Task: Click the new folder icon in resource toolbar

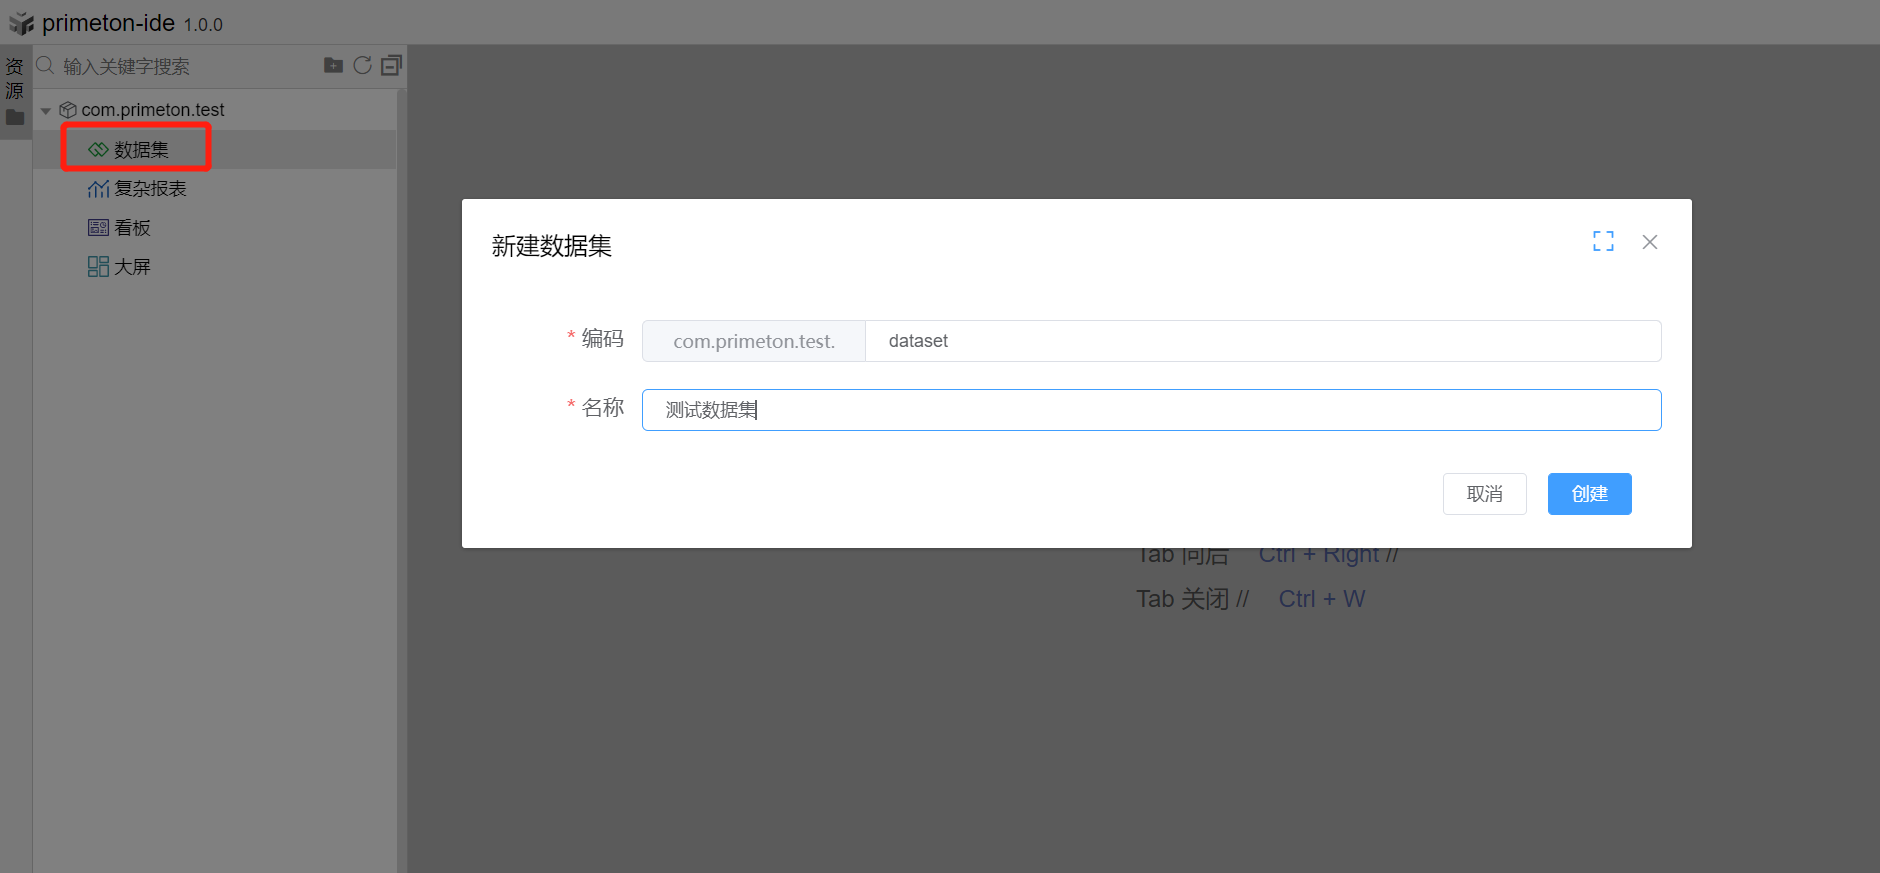Action: click(x=333, y=66)
